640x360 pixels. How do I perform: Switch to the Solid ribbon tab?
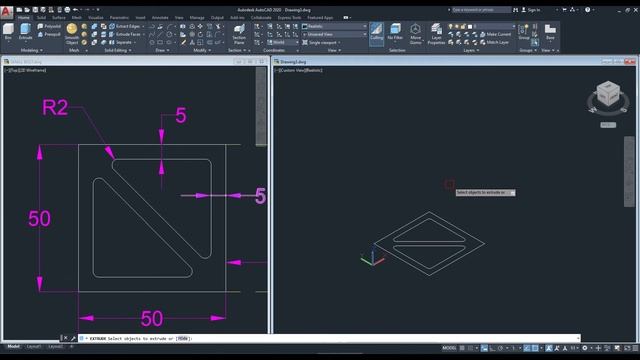tap(41, 18)
